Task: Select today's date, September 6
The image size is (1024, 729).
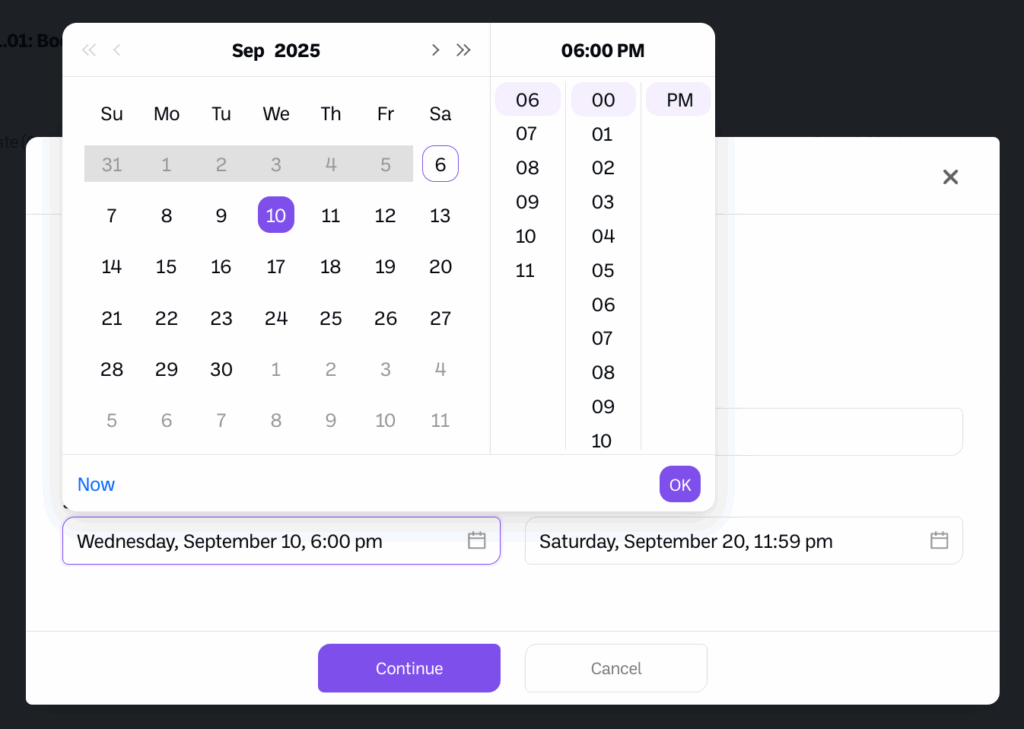Action: click(x=440, y=164)
